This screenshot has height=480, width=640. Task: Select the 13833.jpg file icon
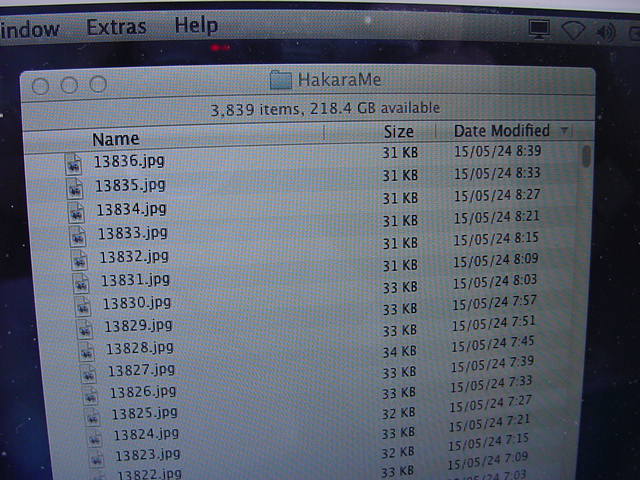point(78,236)
